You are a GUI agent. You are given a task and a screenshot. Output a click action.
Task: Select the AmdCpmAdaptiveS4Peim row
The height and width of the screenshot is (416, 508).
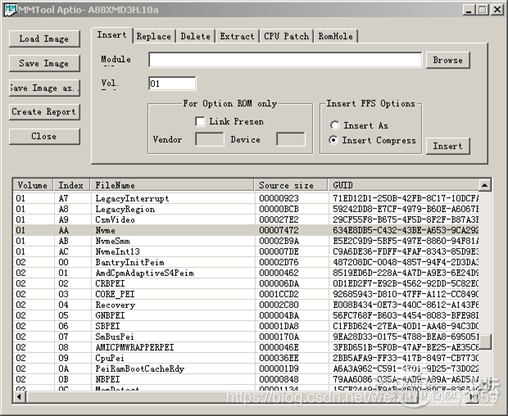(246, 273)
